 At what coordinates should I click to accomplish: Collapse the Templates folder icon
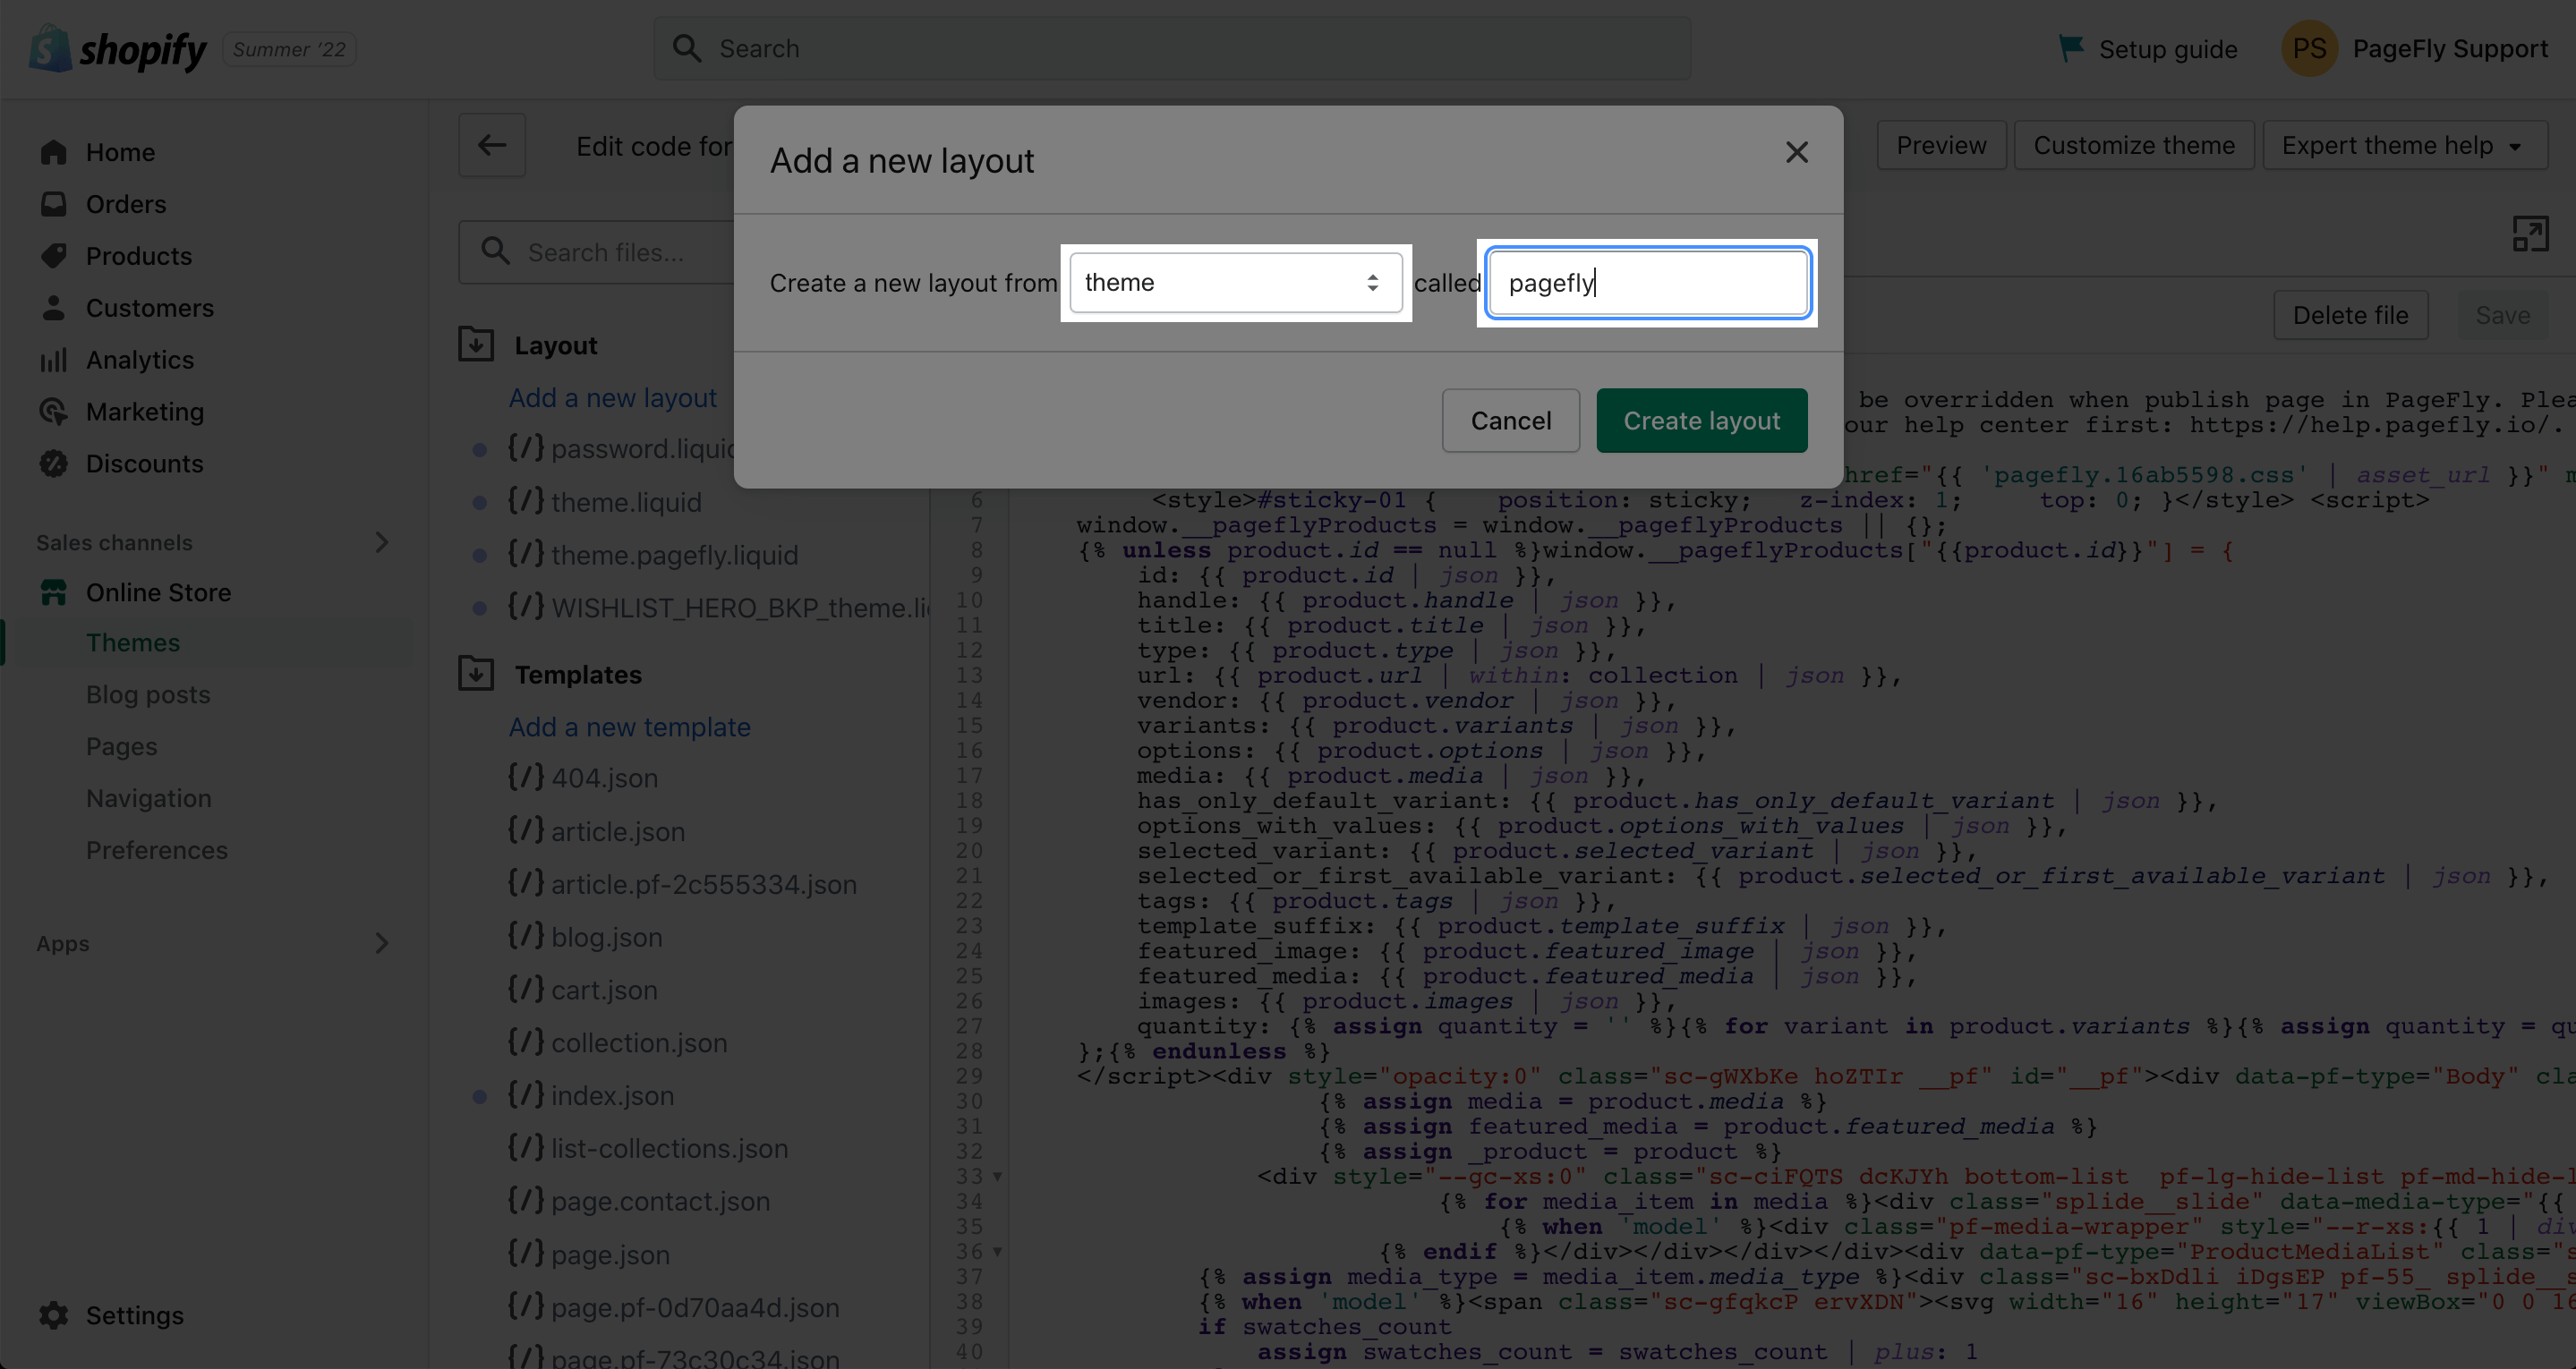(476, 673)
